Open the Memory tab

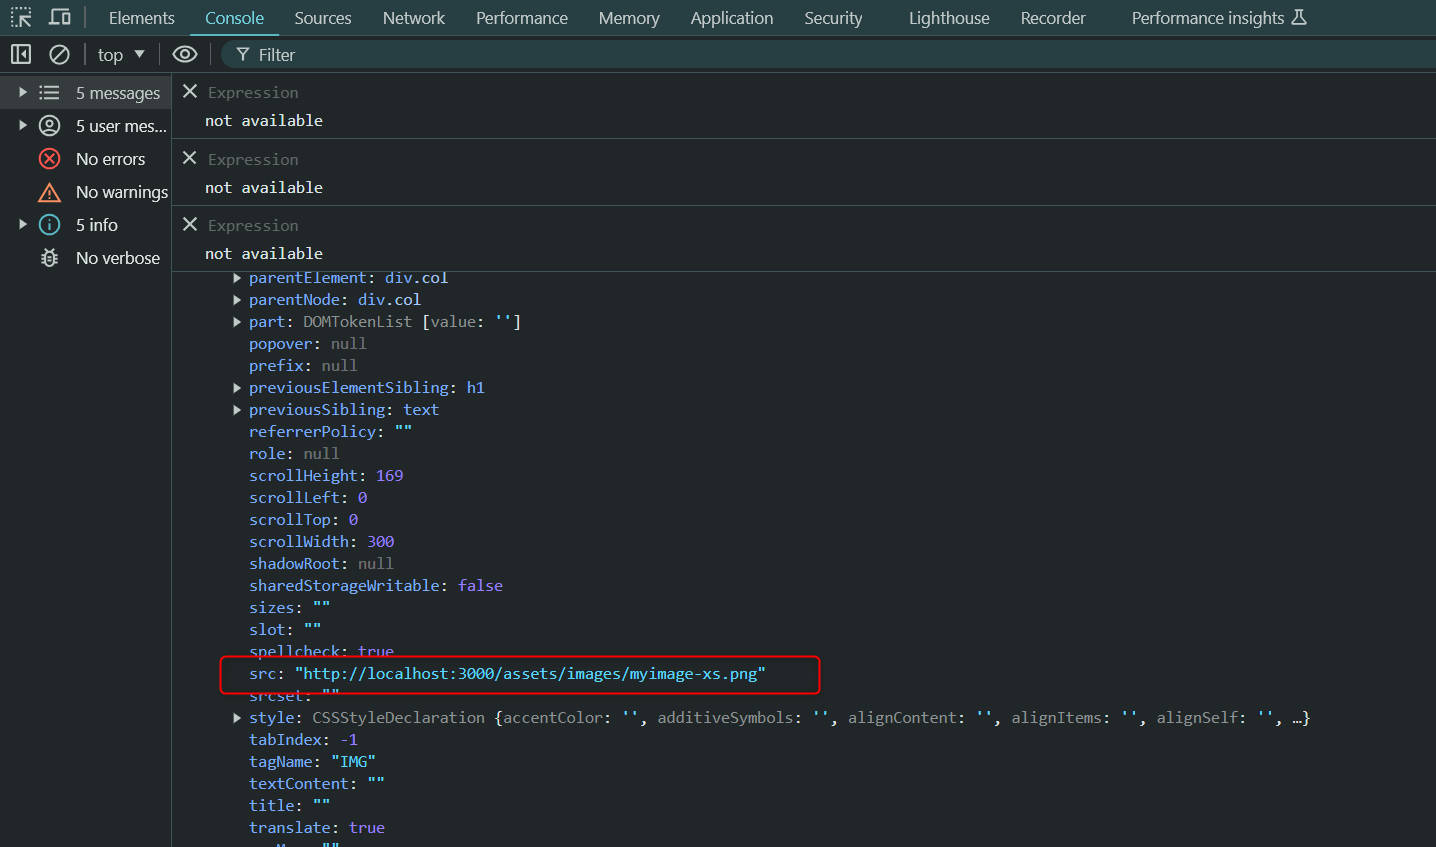point(628,18)
